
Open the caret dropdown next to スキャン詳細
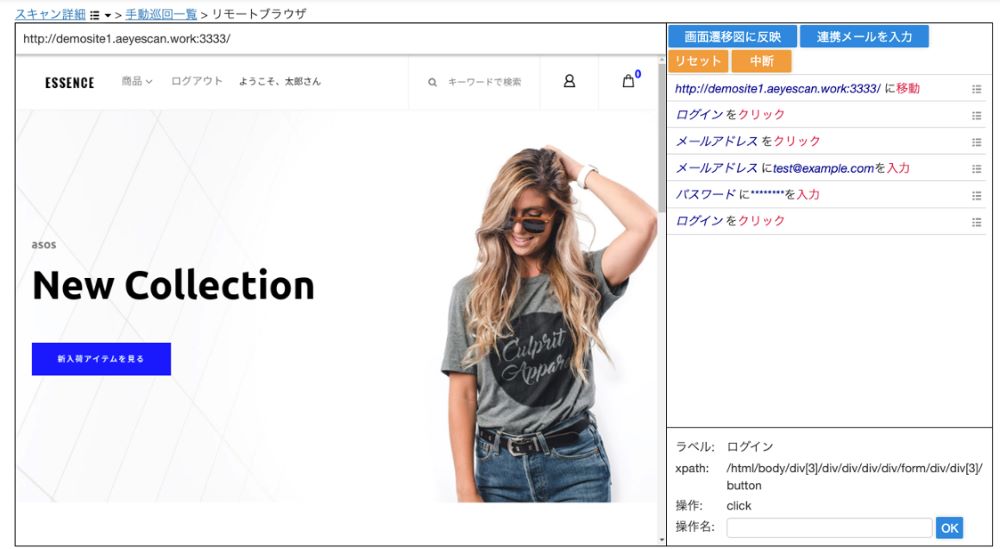click(108, 15)
